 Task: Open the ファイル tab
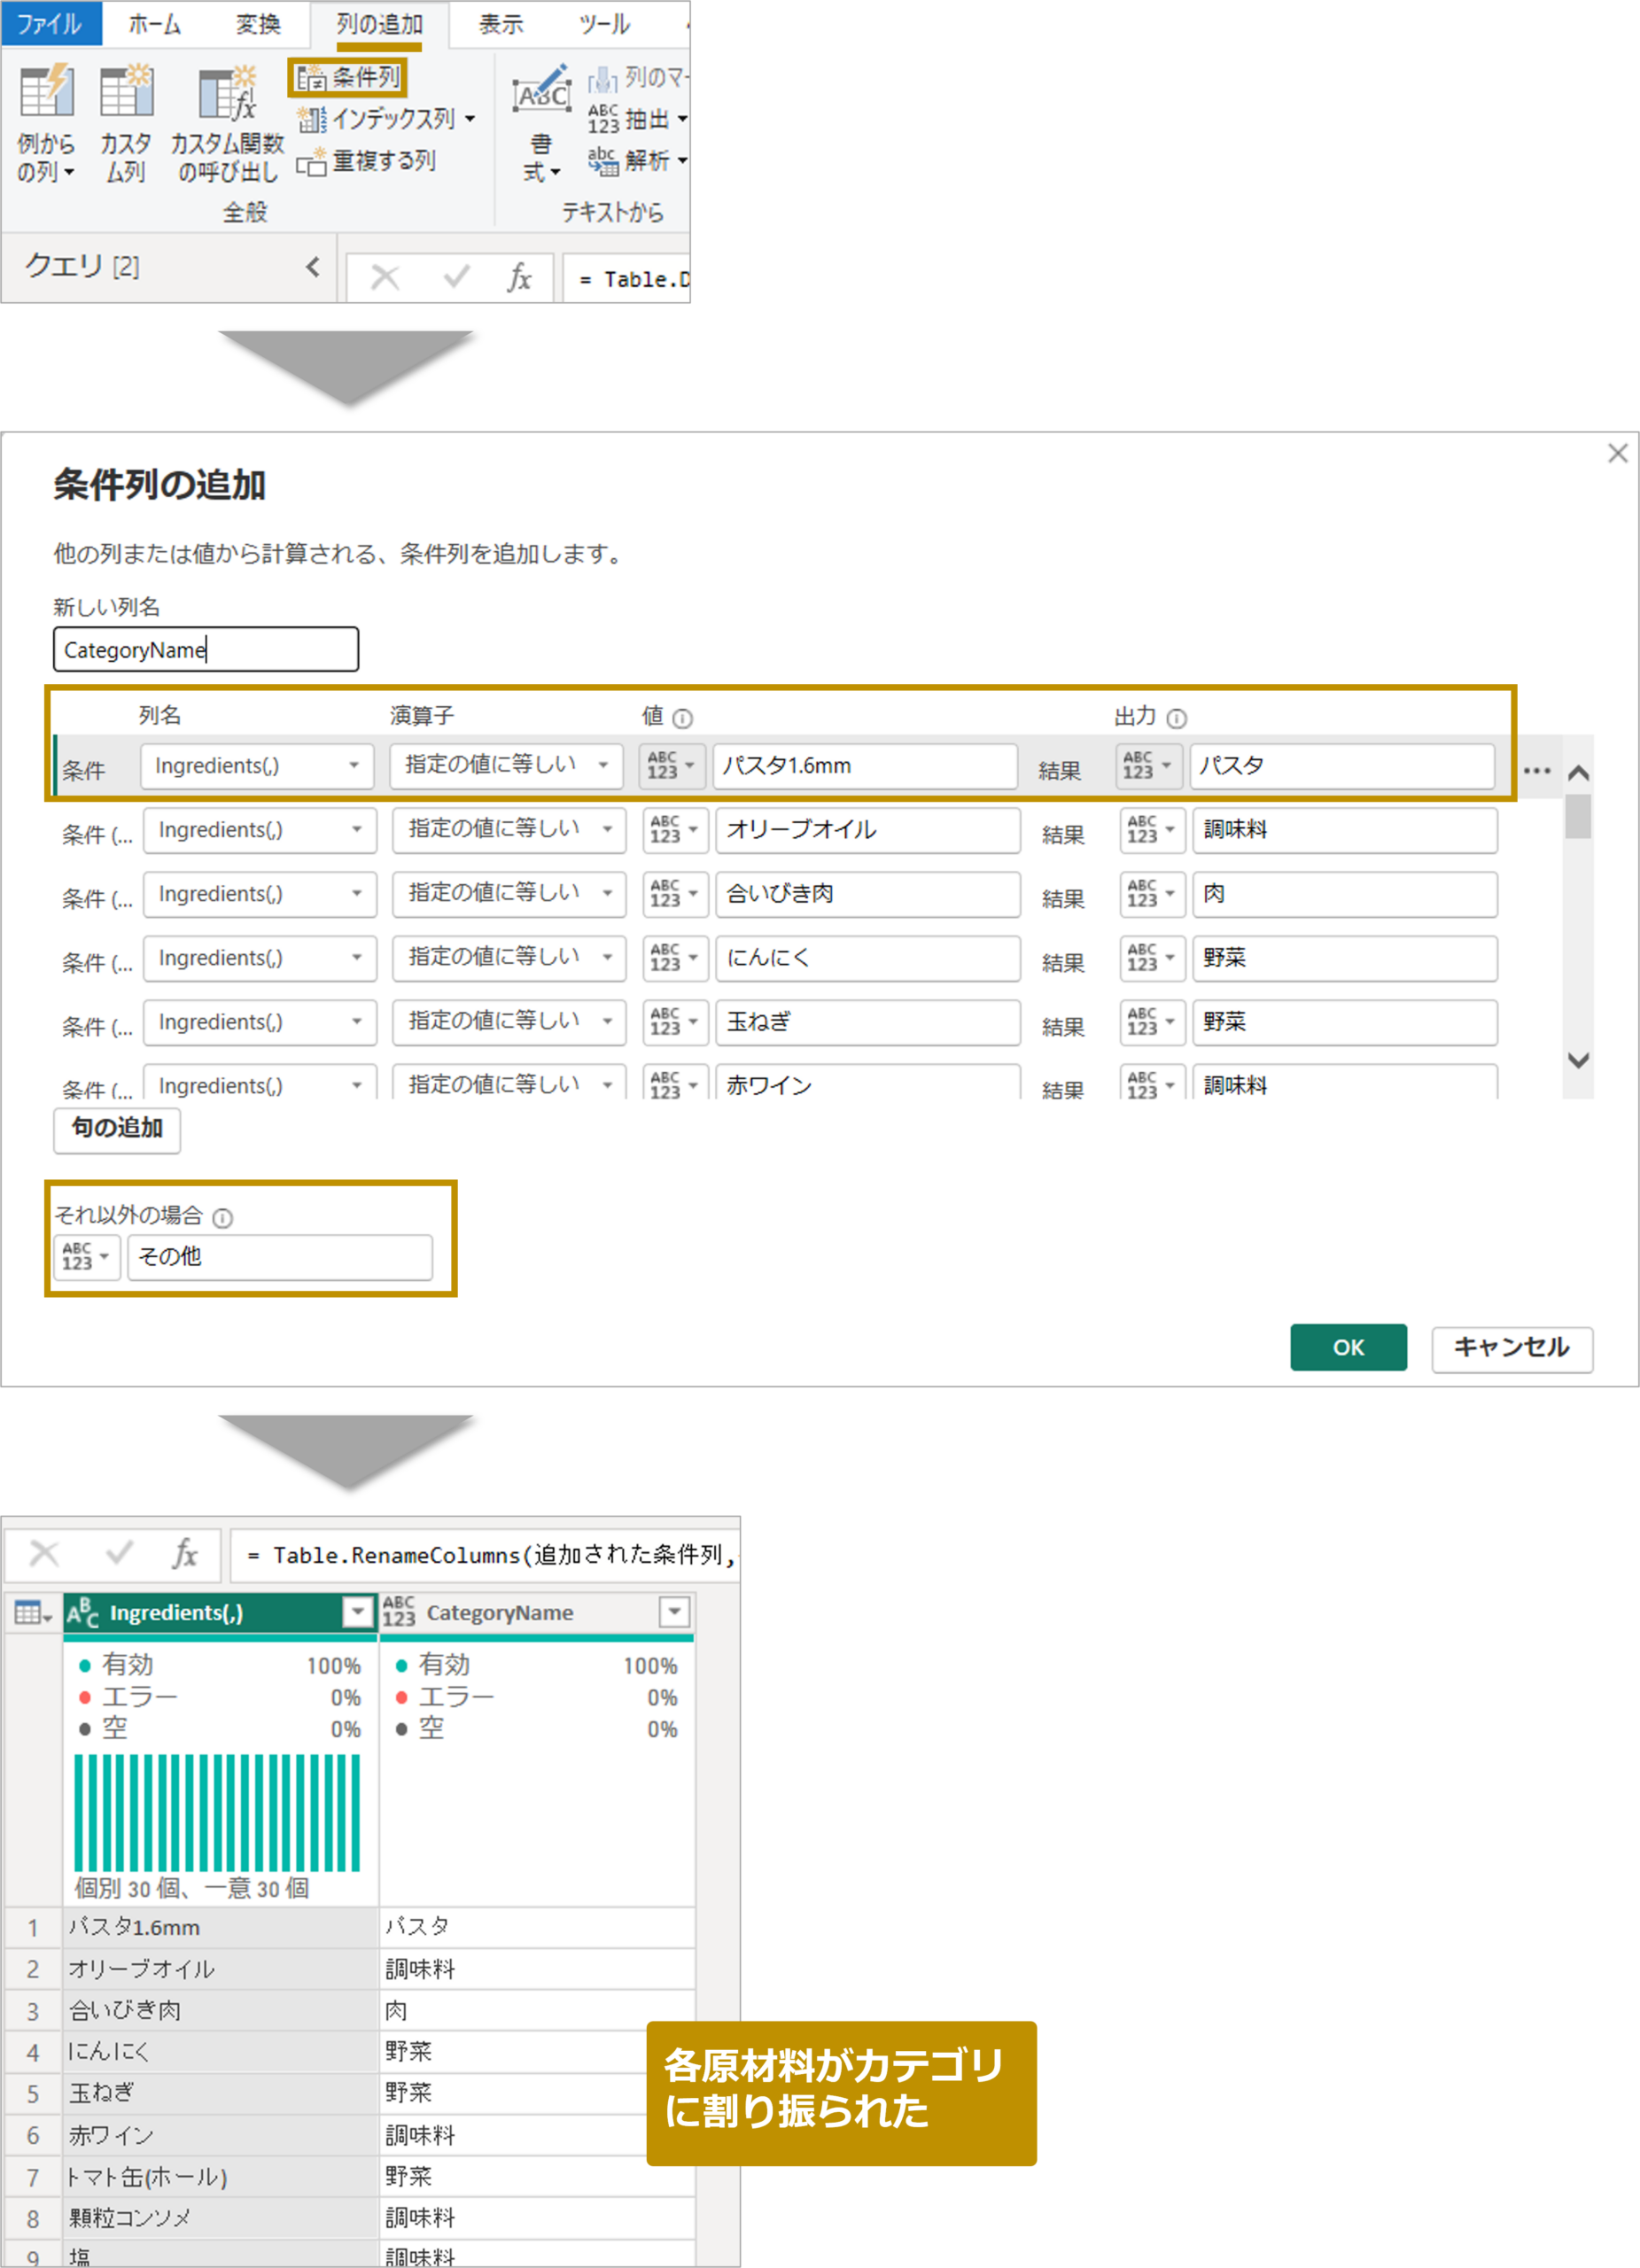tap(49, 24)
